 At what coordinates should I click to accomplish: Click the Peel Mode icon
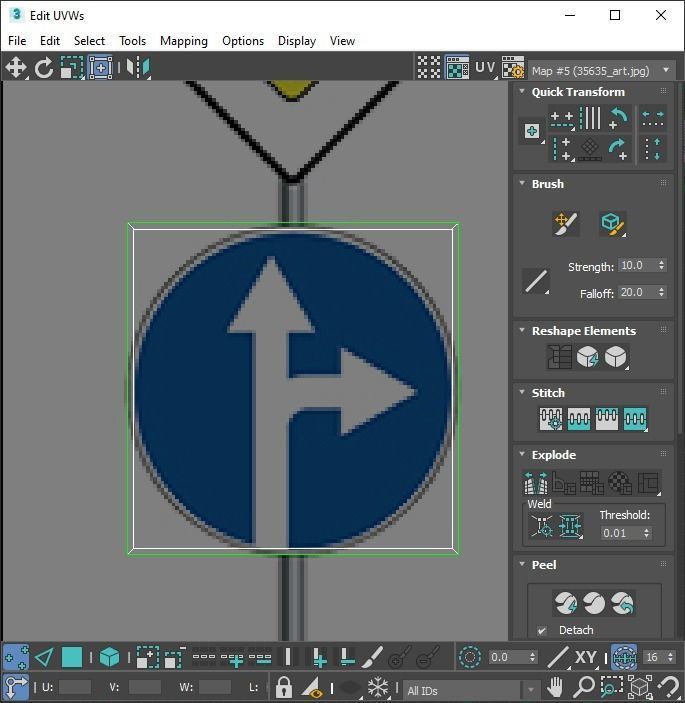click(594, 603)
